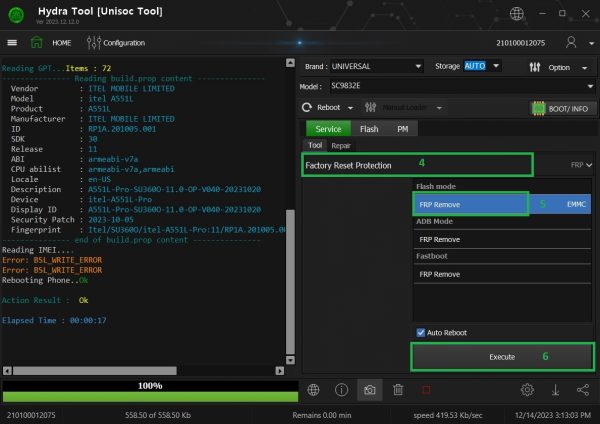Select Flash mode FRP Remove
Viewport: 600px width, 424px height.
pyautogui.click(x=502, y=204)
